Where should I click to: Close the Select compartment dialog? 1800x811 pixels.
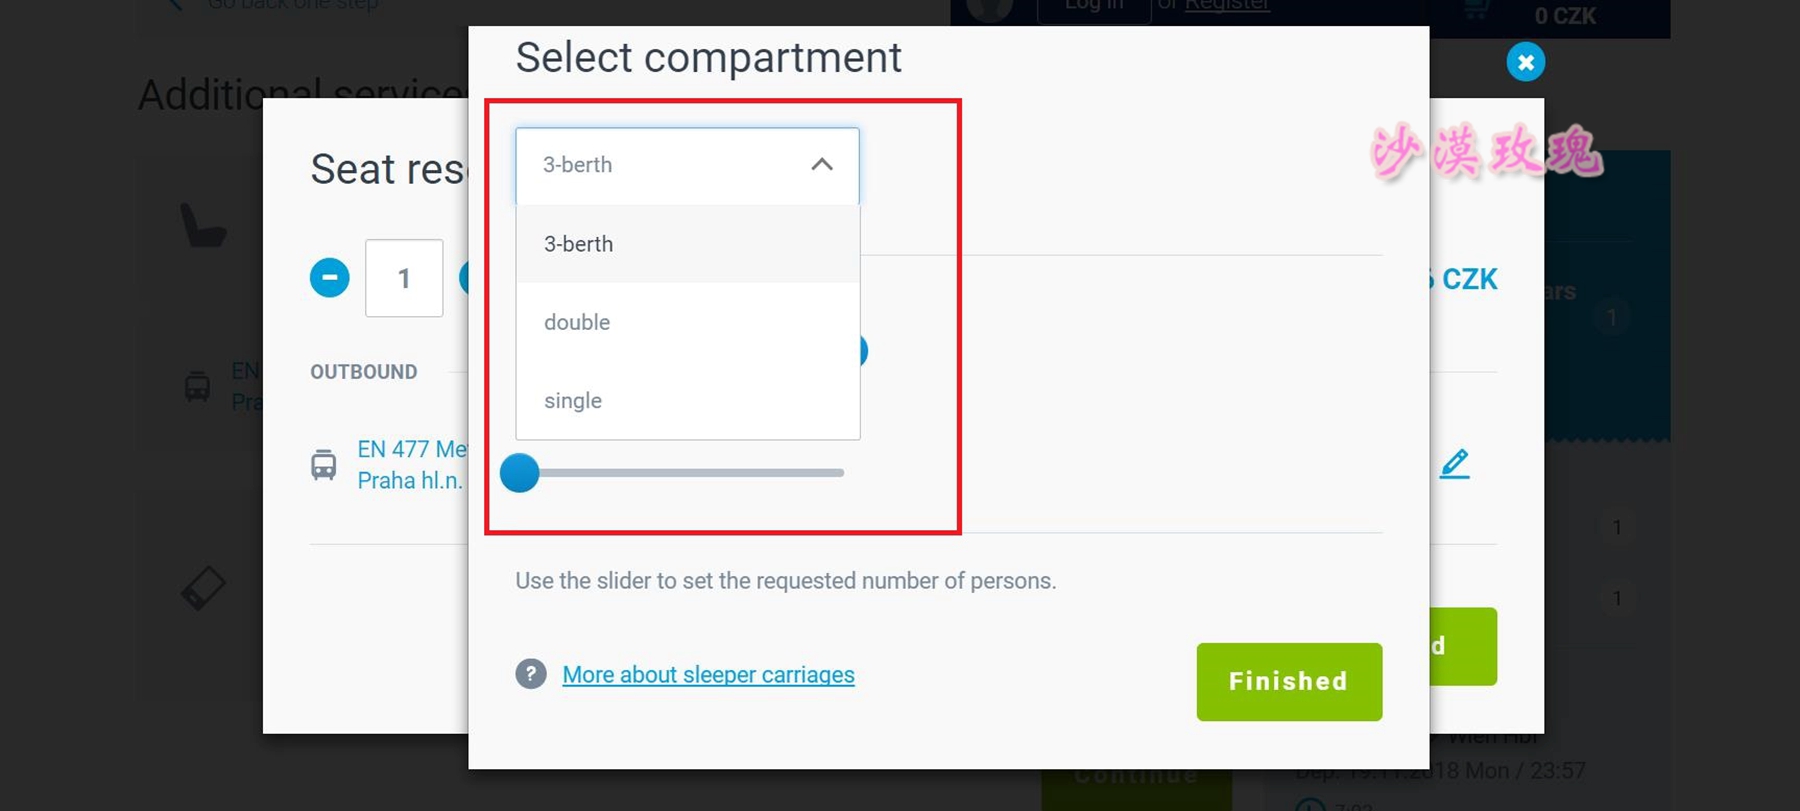[x=1525, y=62]
